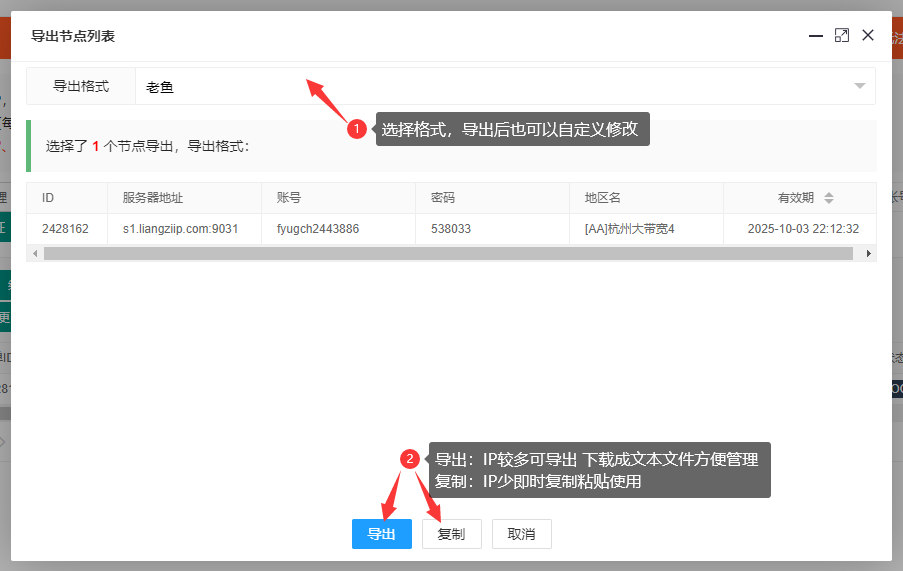Click the 导出 button
Screen dimensions: 903x571
[x=381, y=534]
